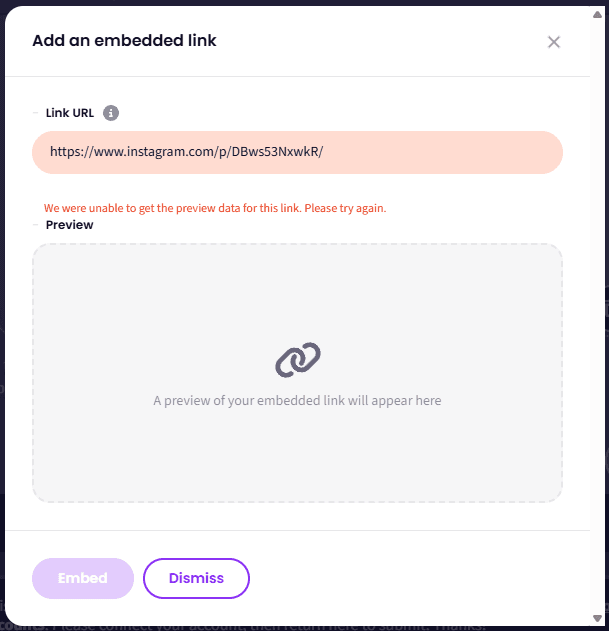609x631 pixels.
Task: Focus the Instagram link URL field
Action: 297,152
